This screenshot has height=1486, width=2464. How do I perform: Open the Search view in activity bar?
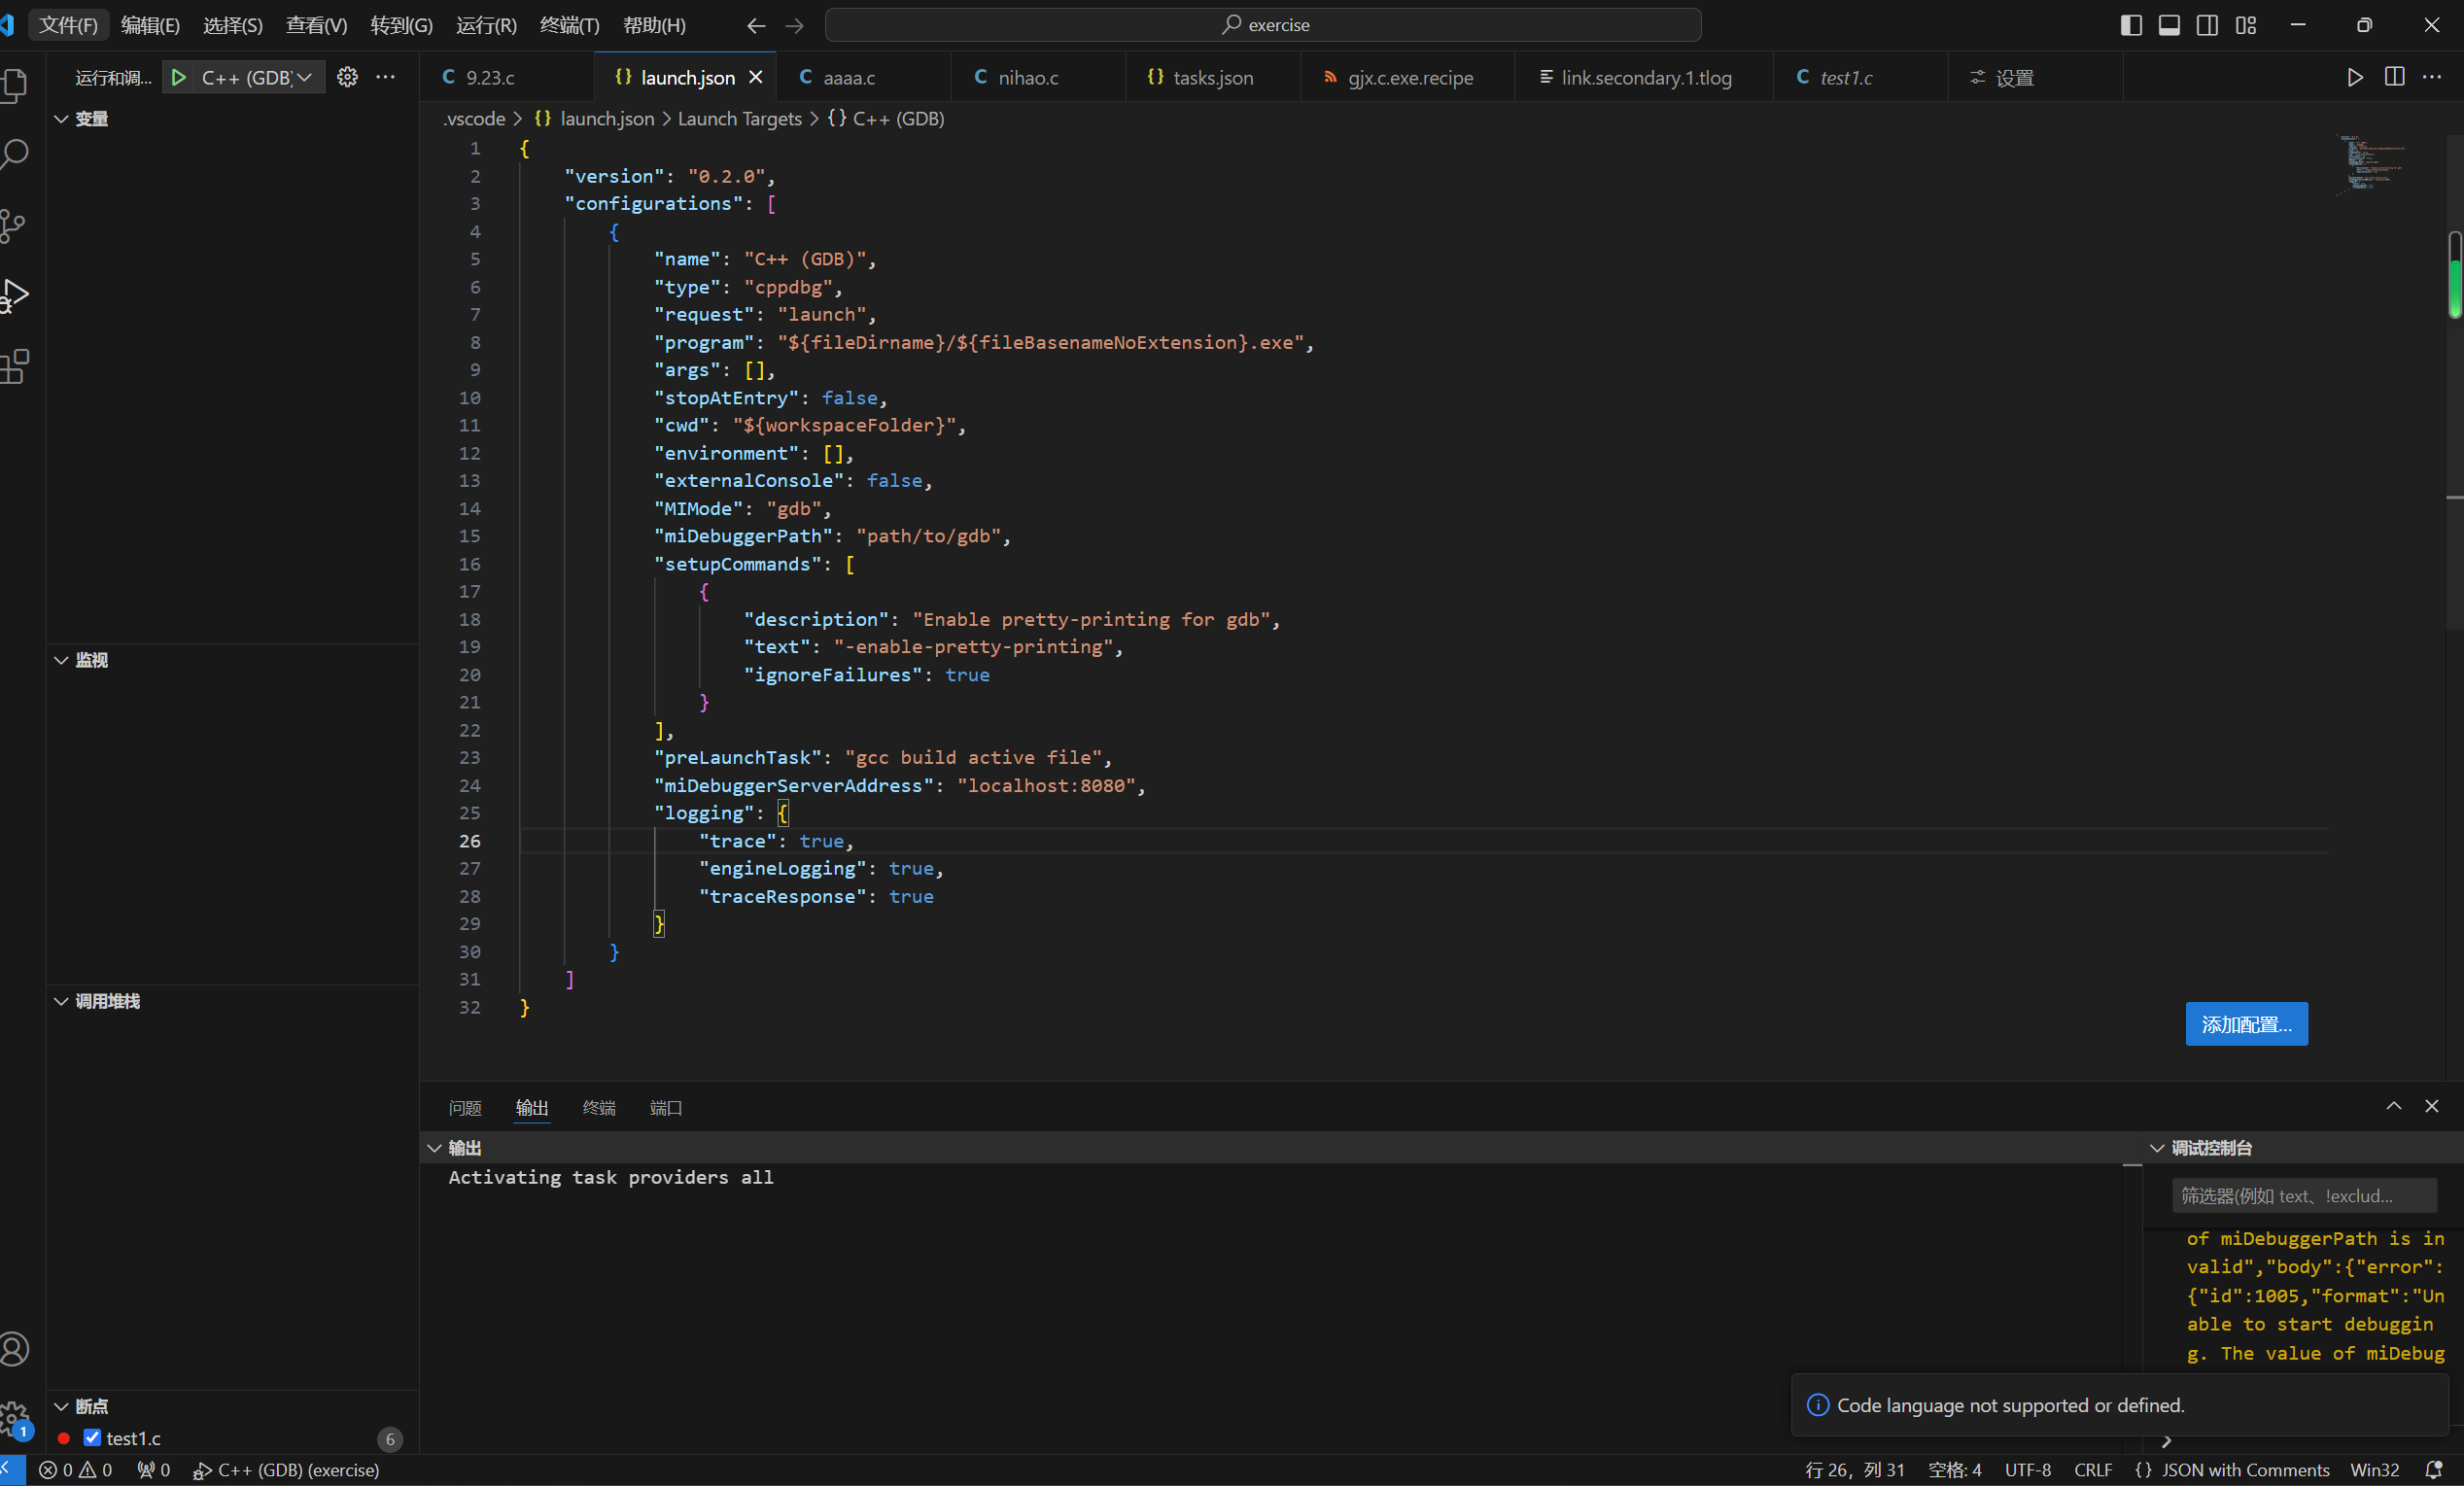point(15,155)
